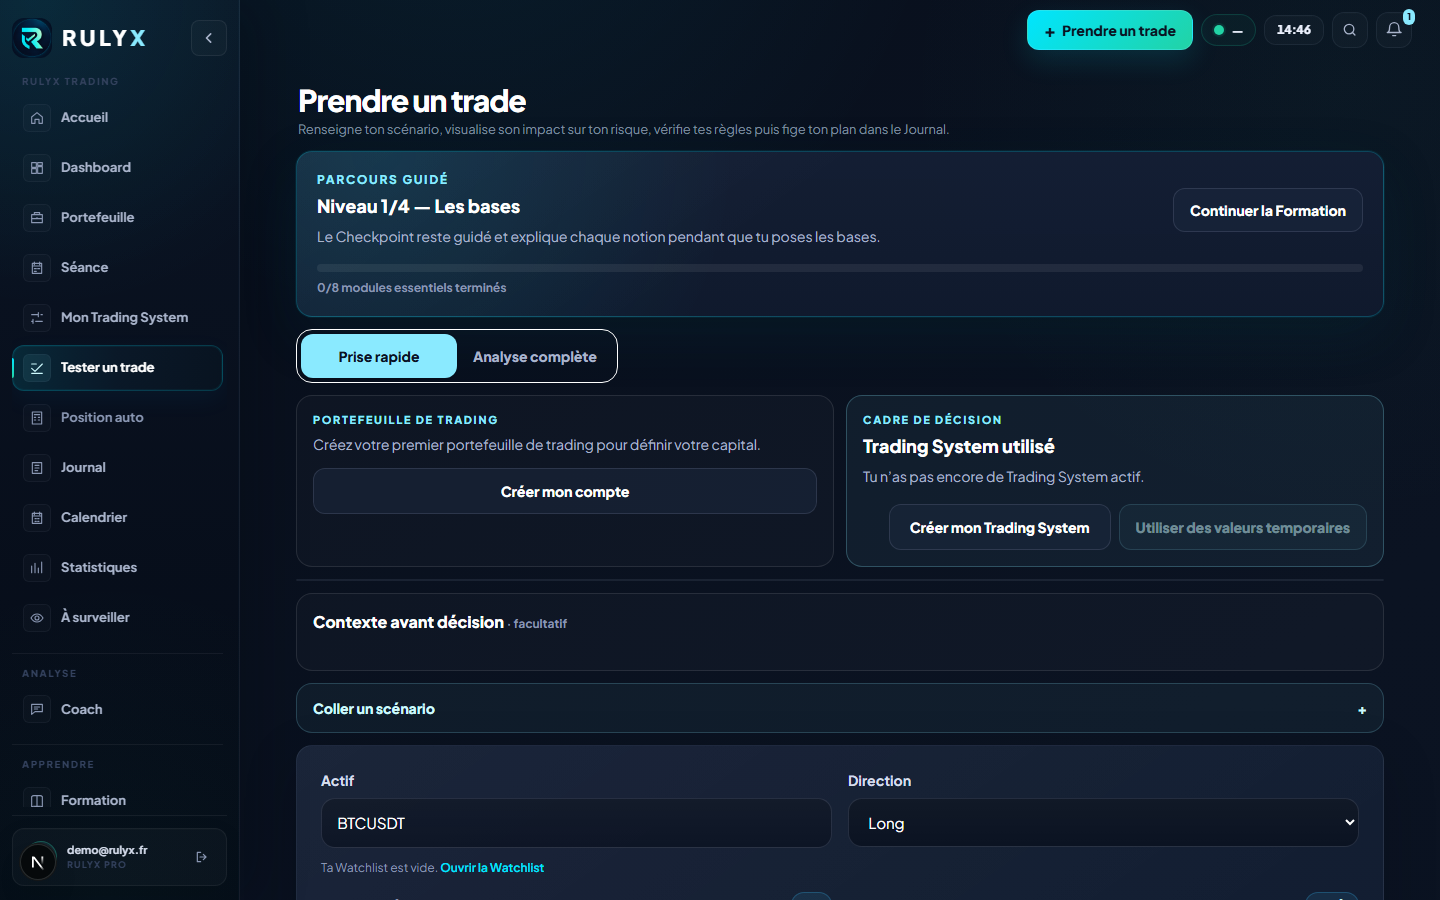Click Continuer la Formation button
The image size is (1440, 900).
1268,211
